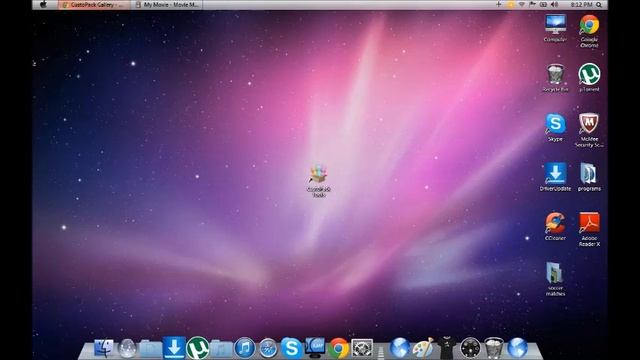The height and width of the screenshot is (360, 640).
Task: Click the crystal ball icon in the dock
Action: point(127,349)
